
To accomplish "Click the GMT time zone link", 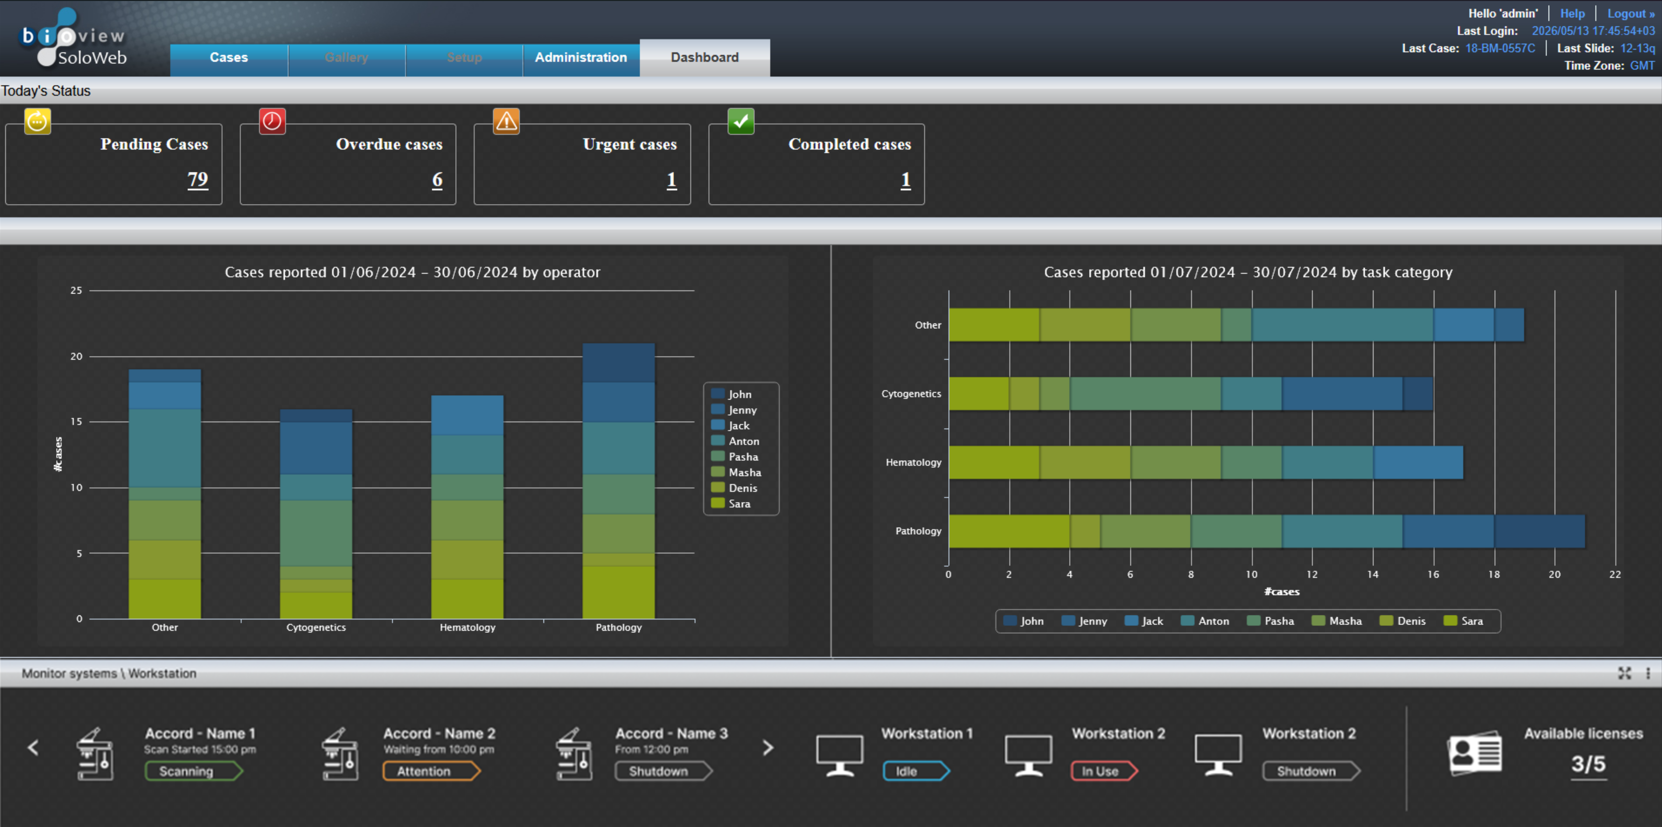I will 1642,66.
